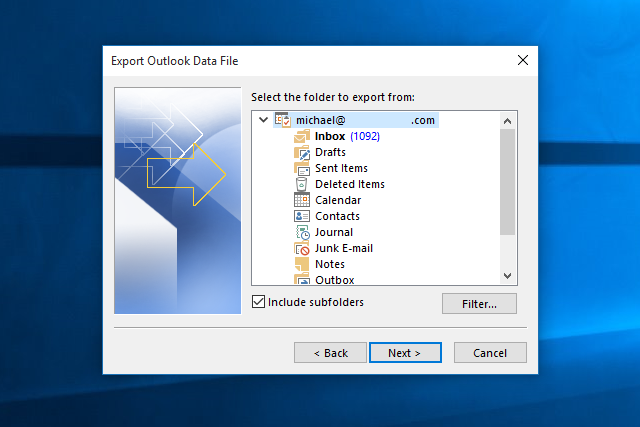The image size is (640, 427).
Task: Uncheck the Include subfolders checkbox
Action: click(258, 302)
